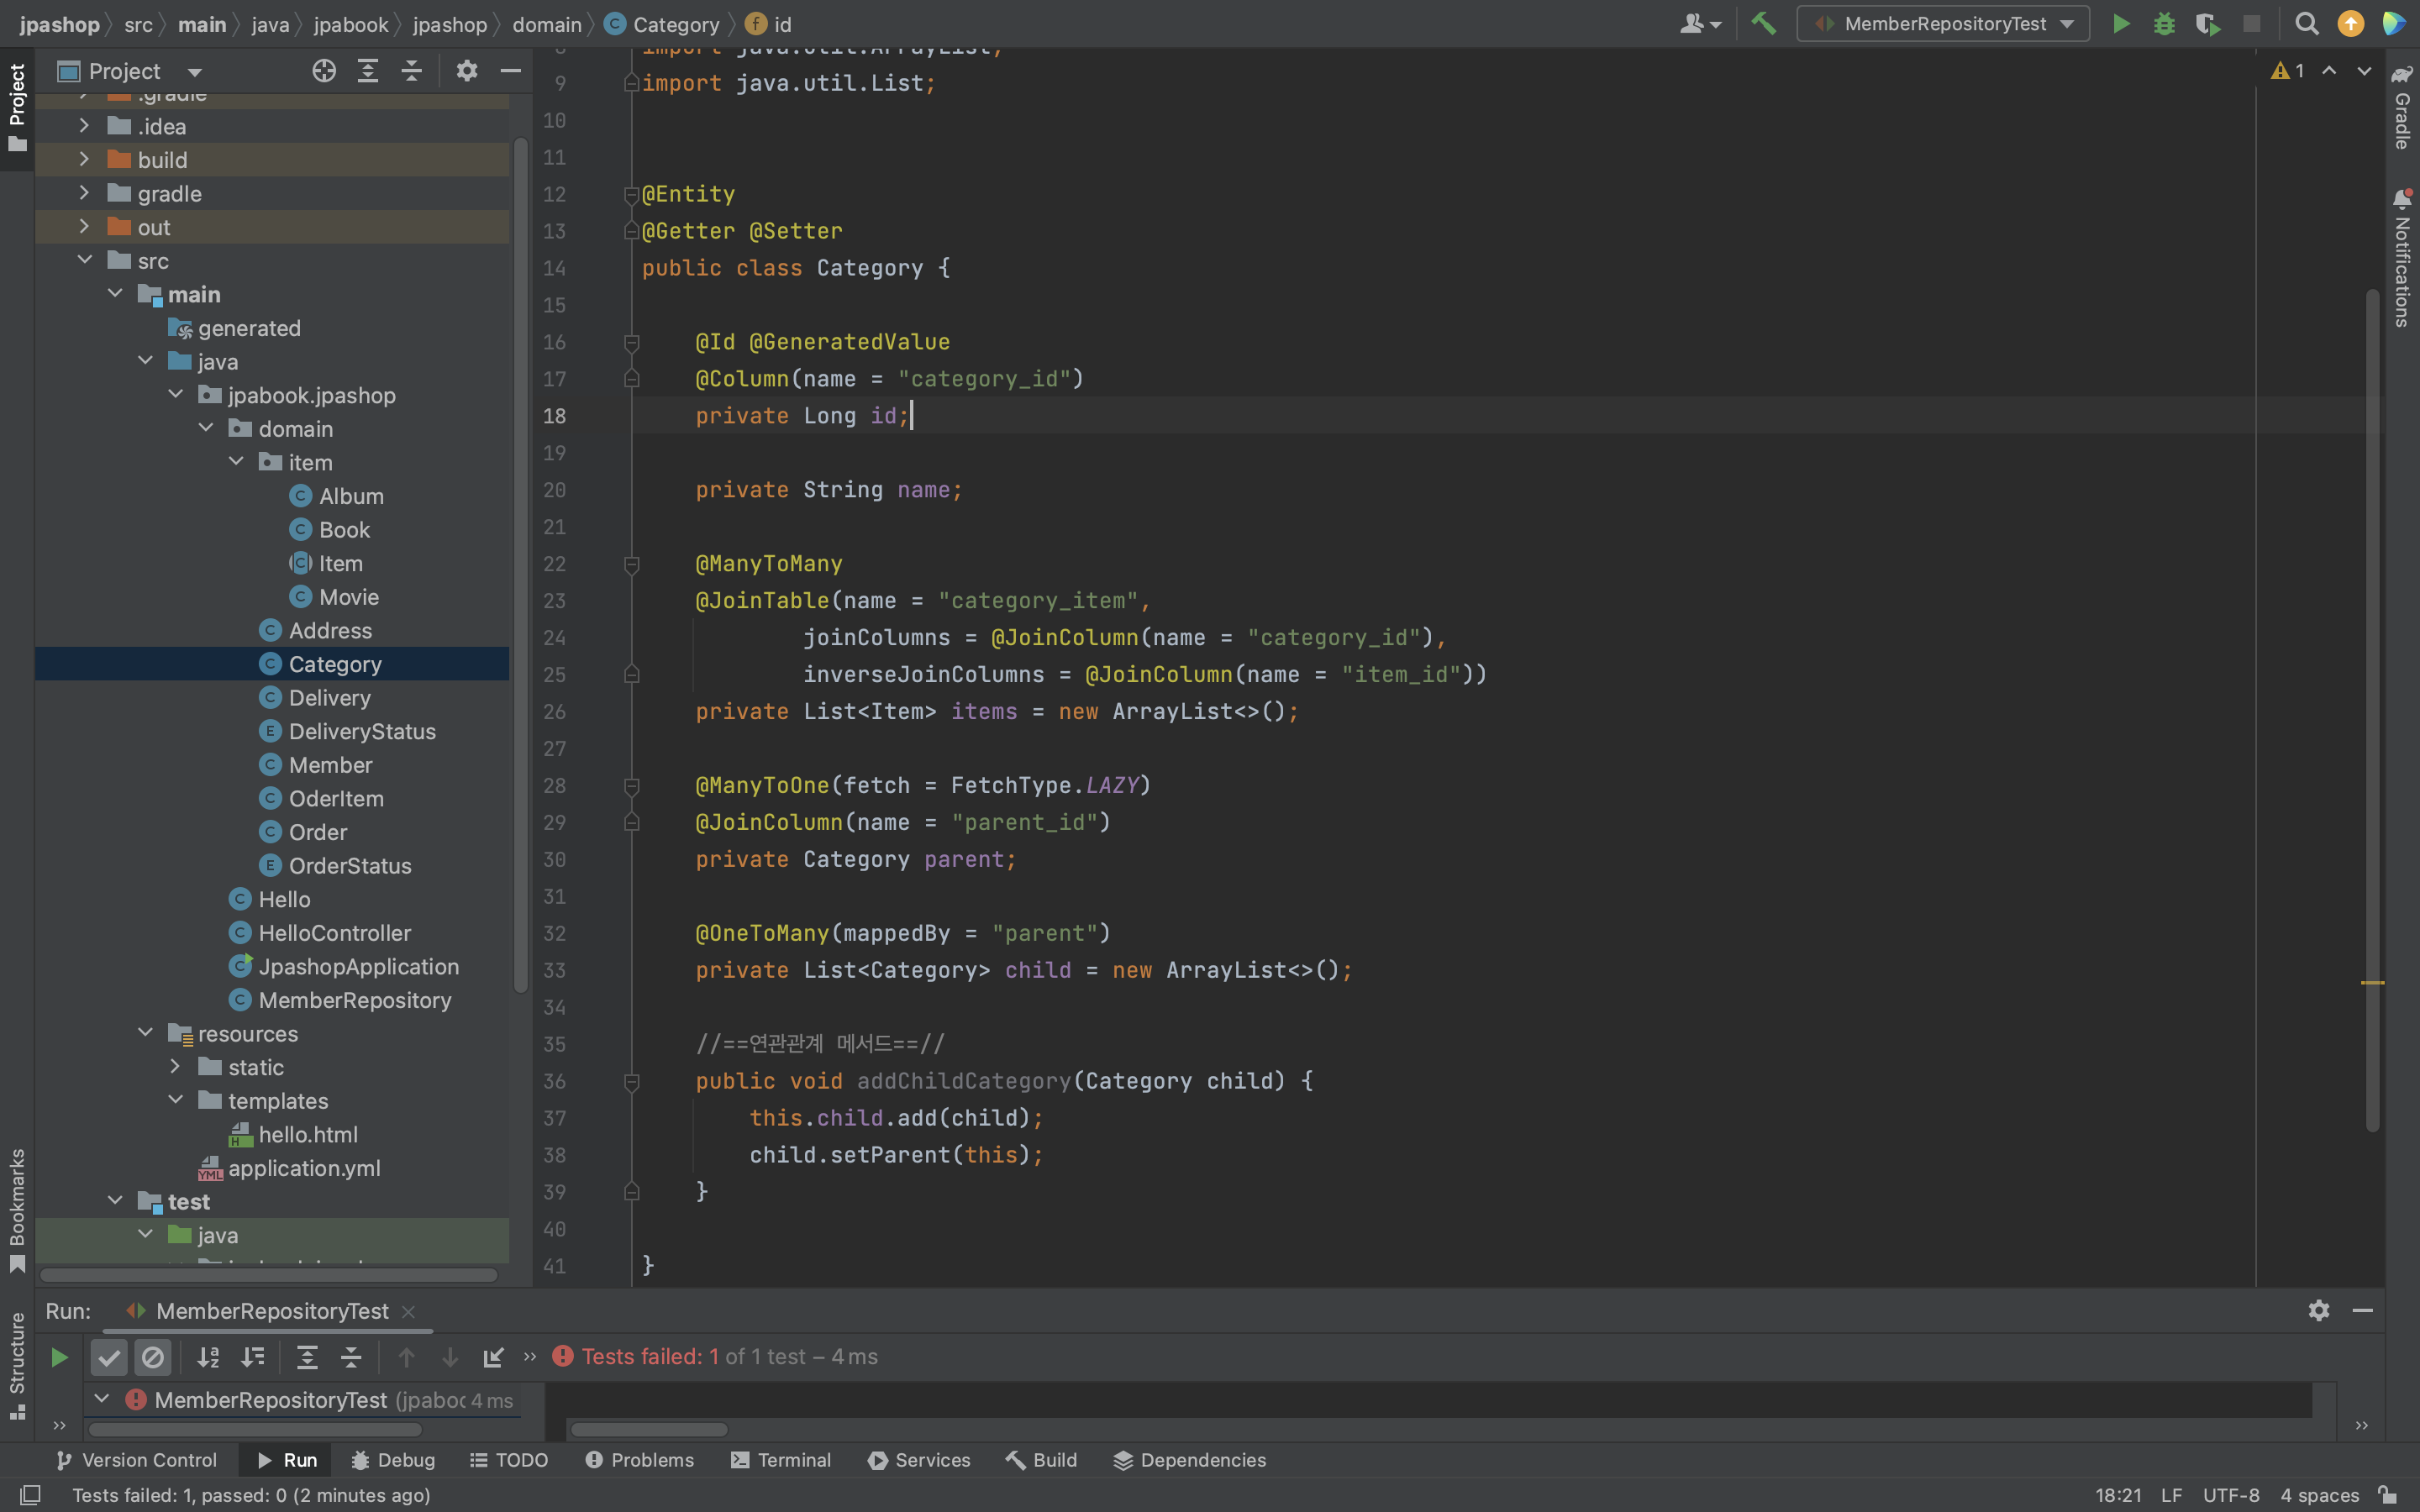Toggle show ignored tests filter

(153, 1357)
